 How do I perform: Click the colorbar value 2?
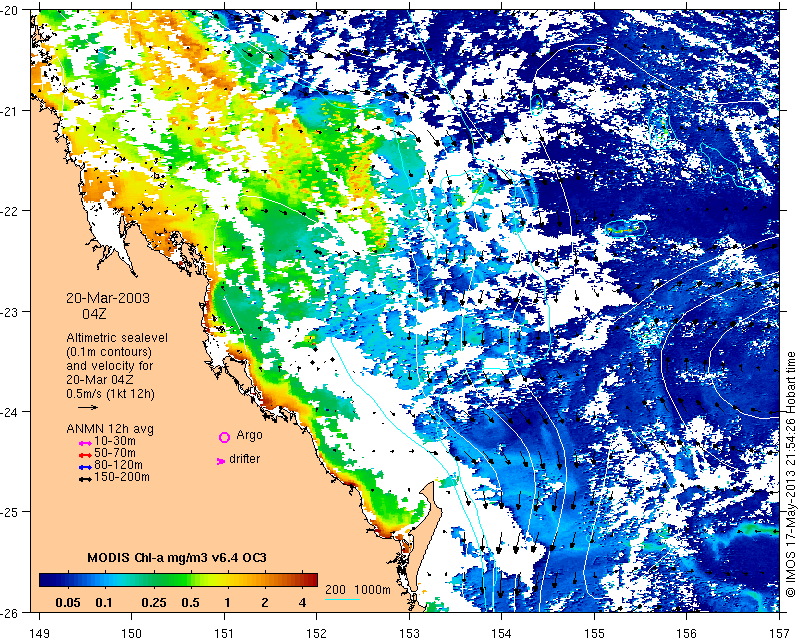[265, 603]
